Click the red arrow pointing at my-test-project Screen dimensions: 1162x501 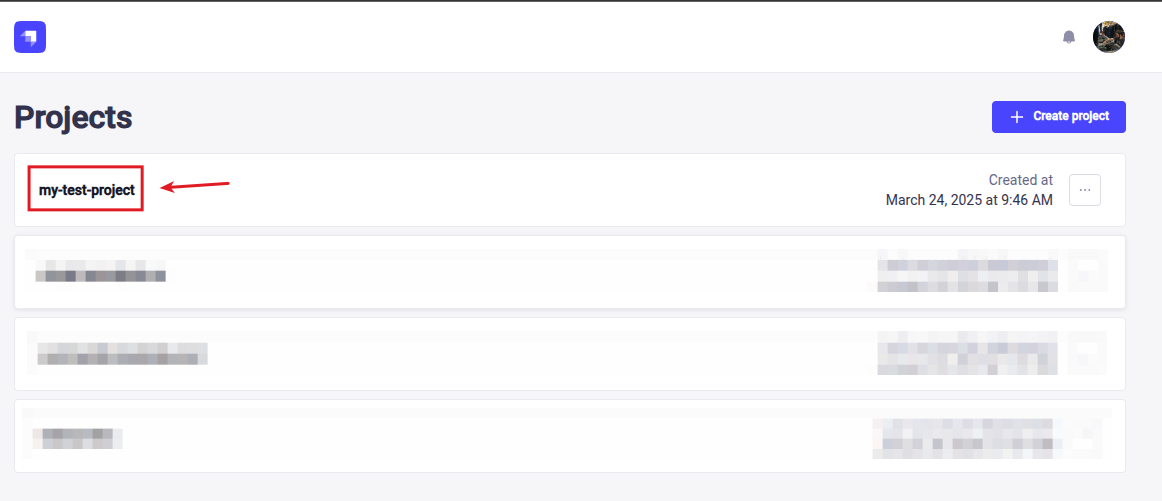point(195,186)
